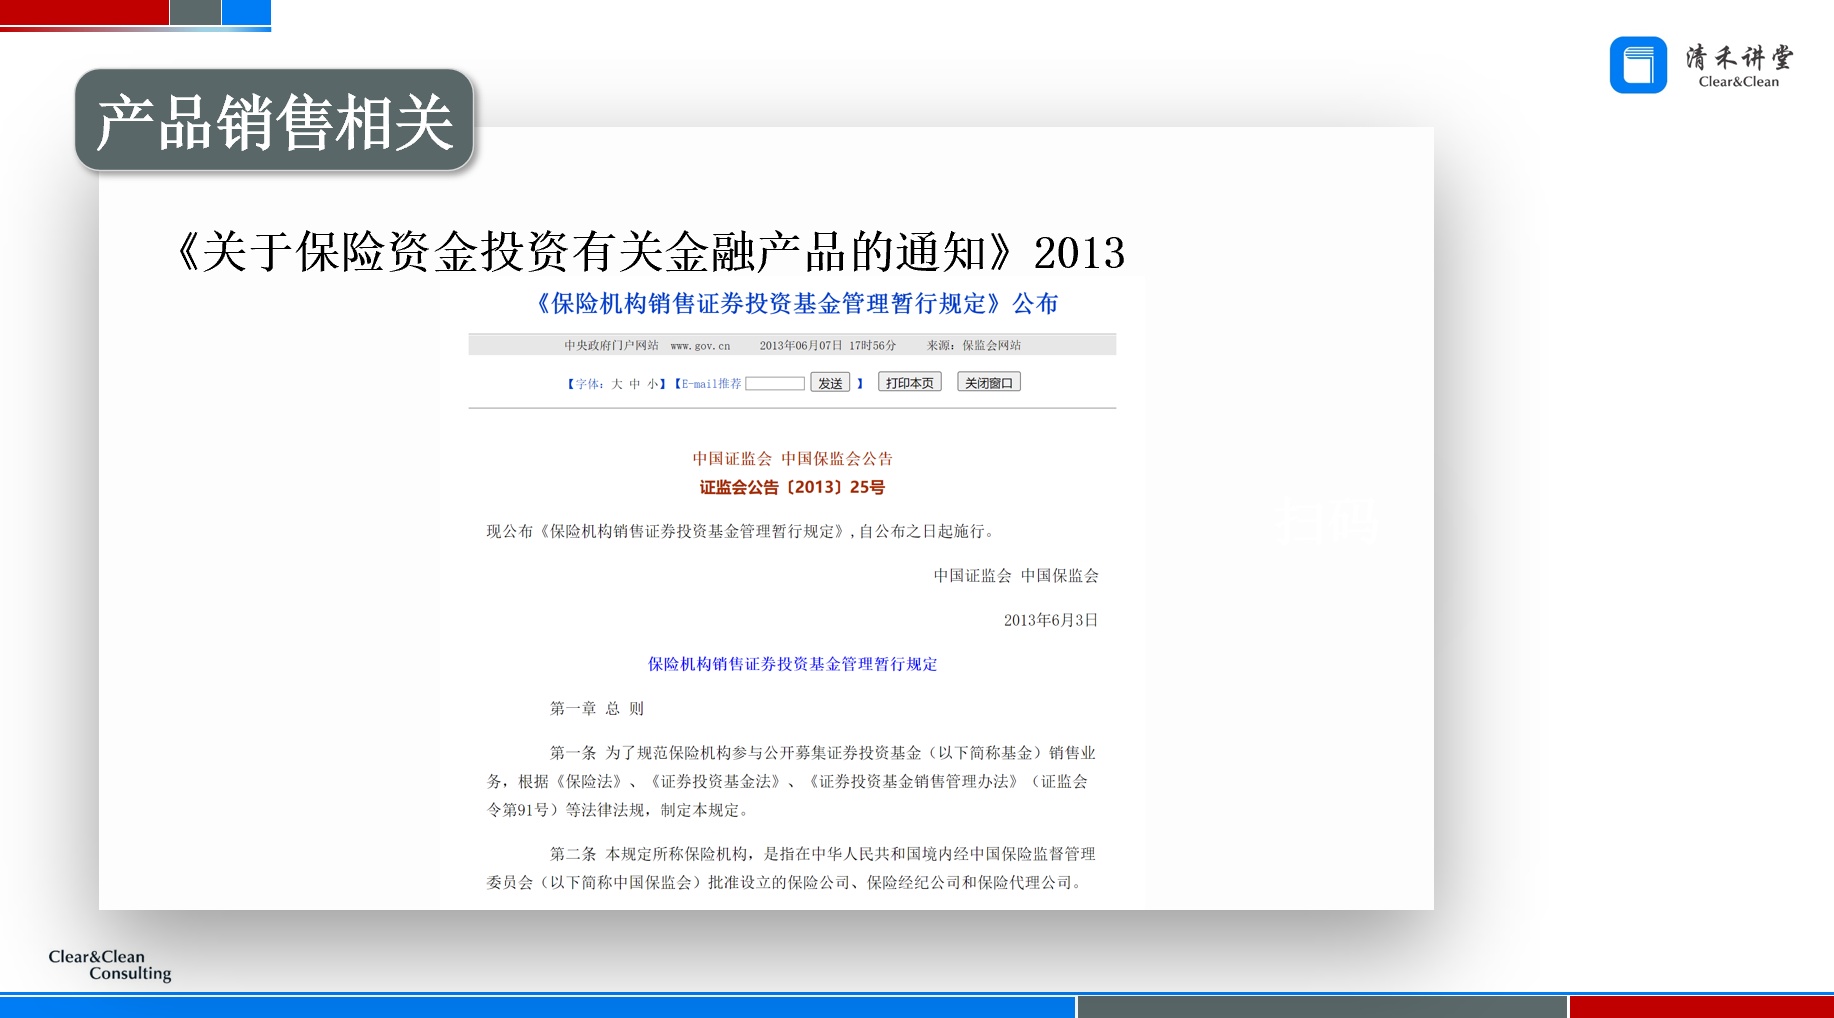Click the 关于保险资金投资有关金融产品的通知 2013 heading
This screenshot has height=1018, width=1834.
coord(650,252)
